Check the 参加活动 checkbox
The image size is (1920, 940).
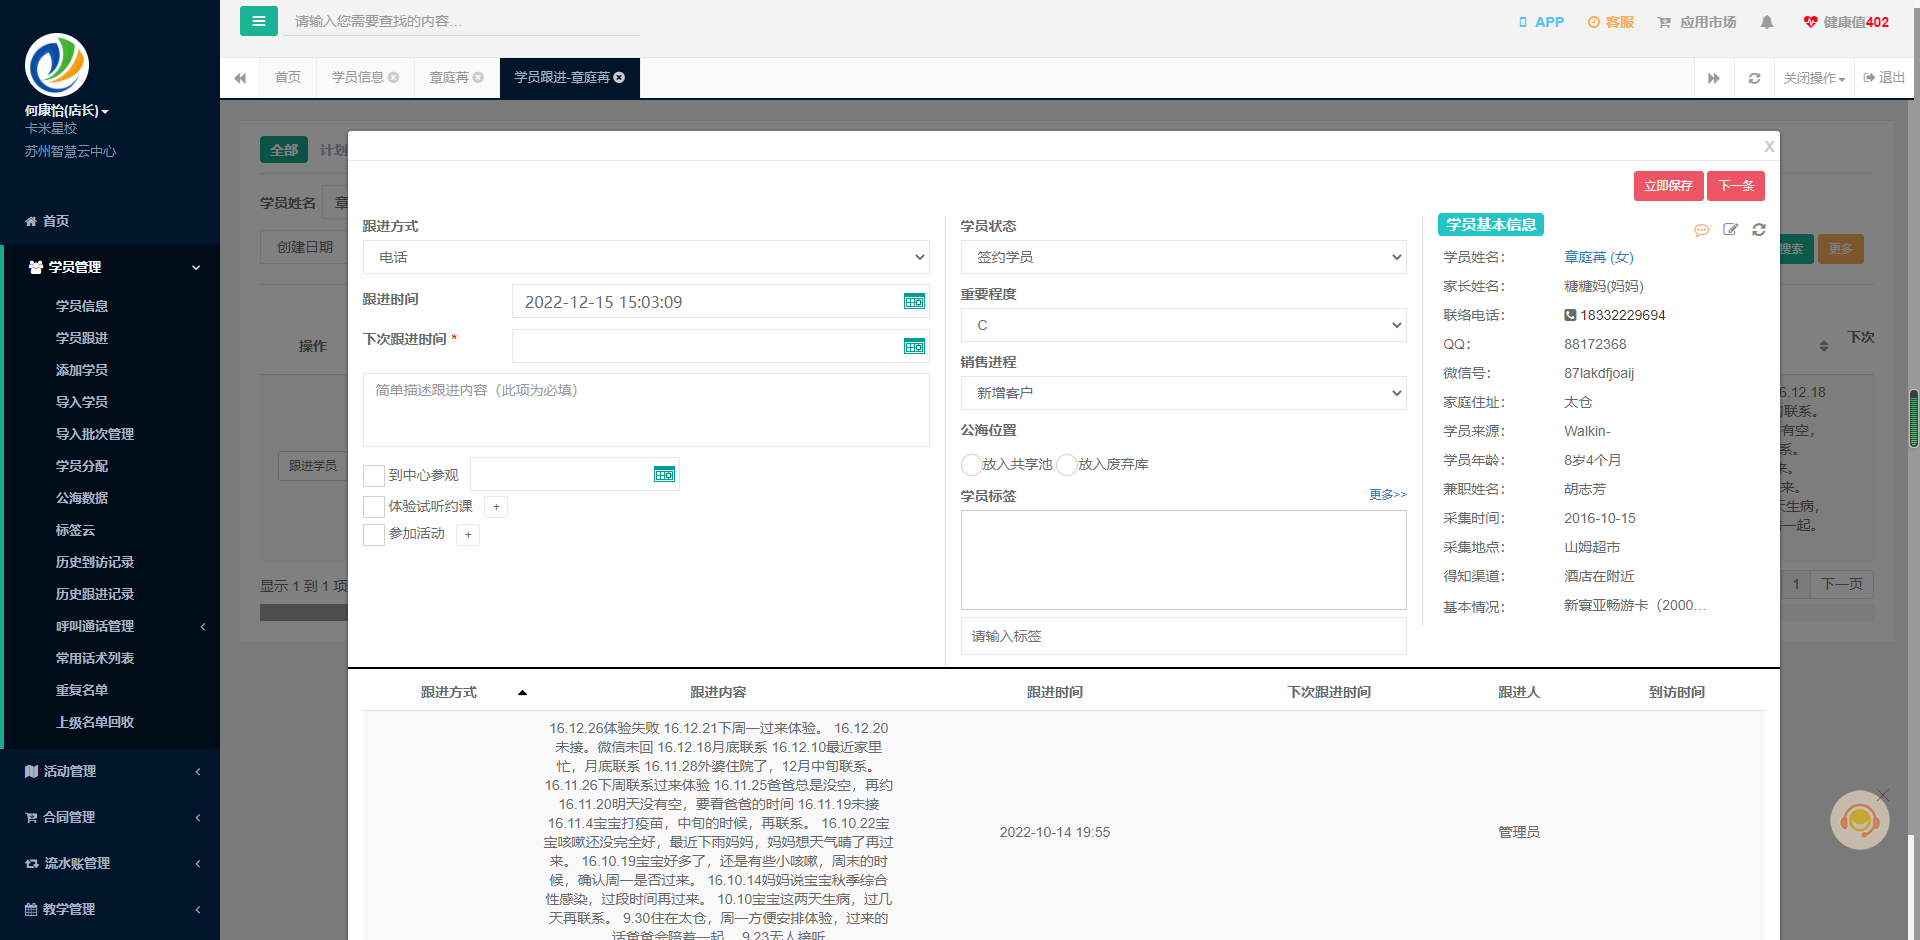coord(374,534)
